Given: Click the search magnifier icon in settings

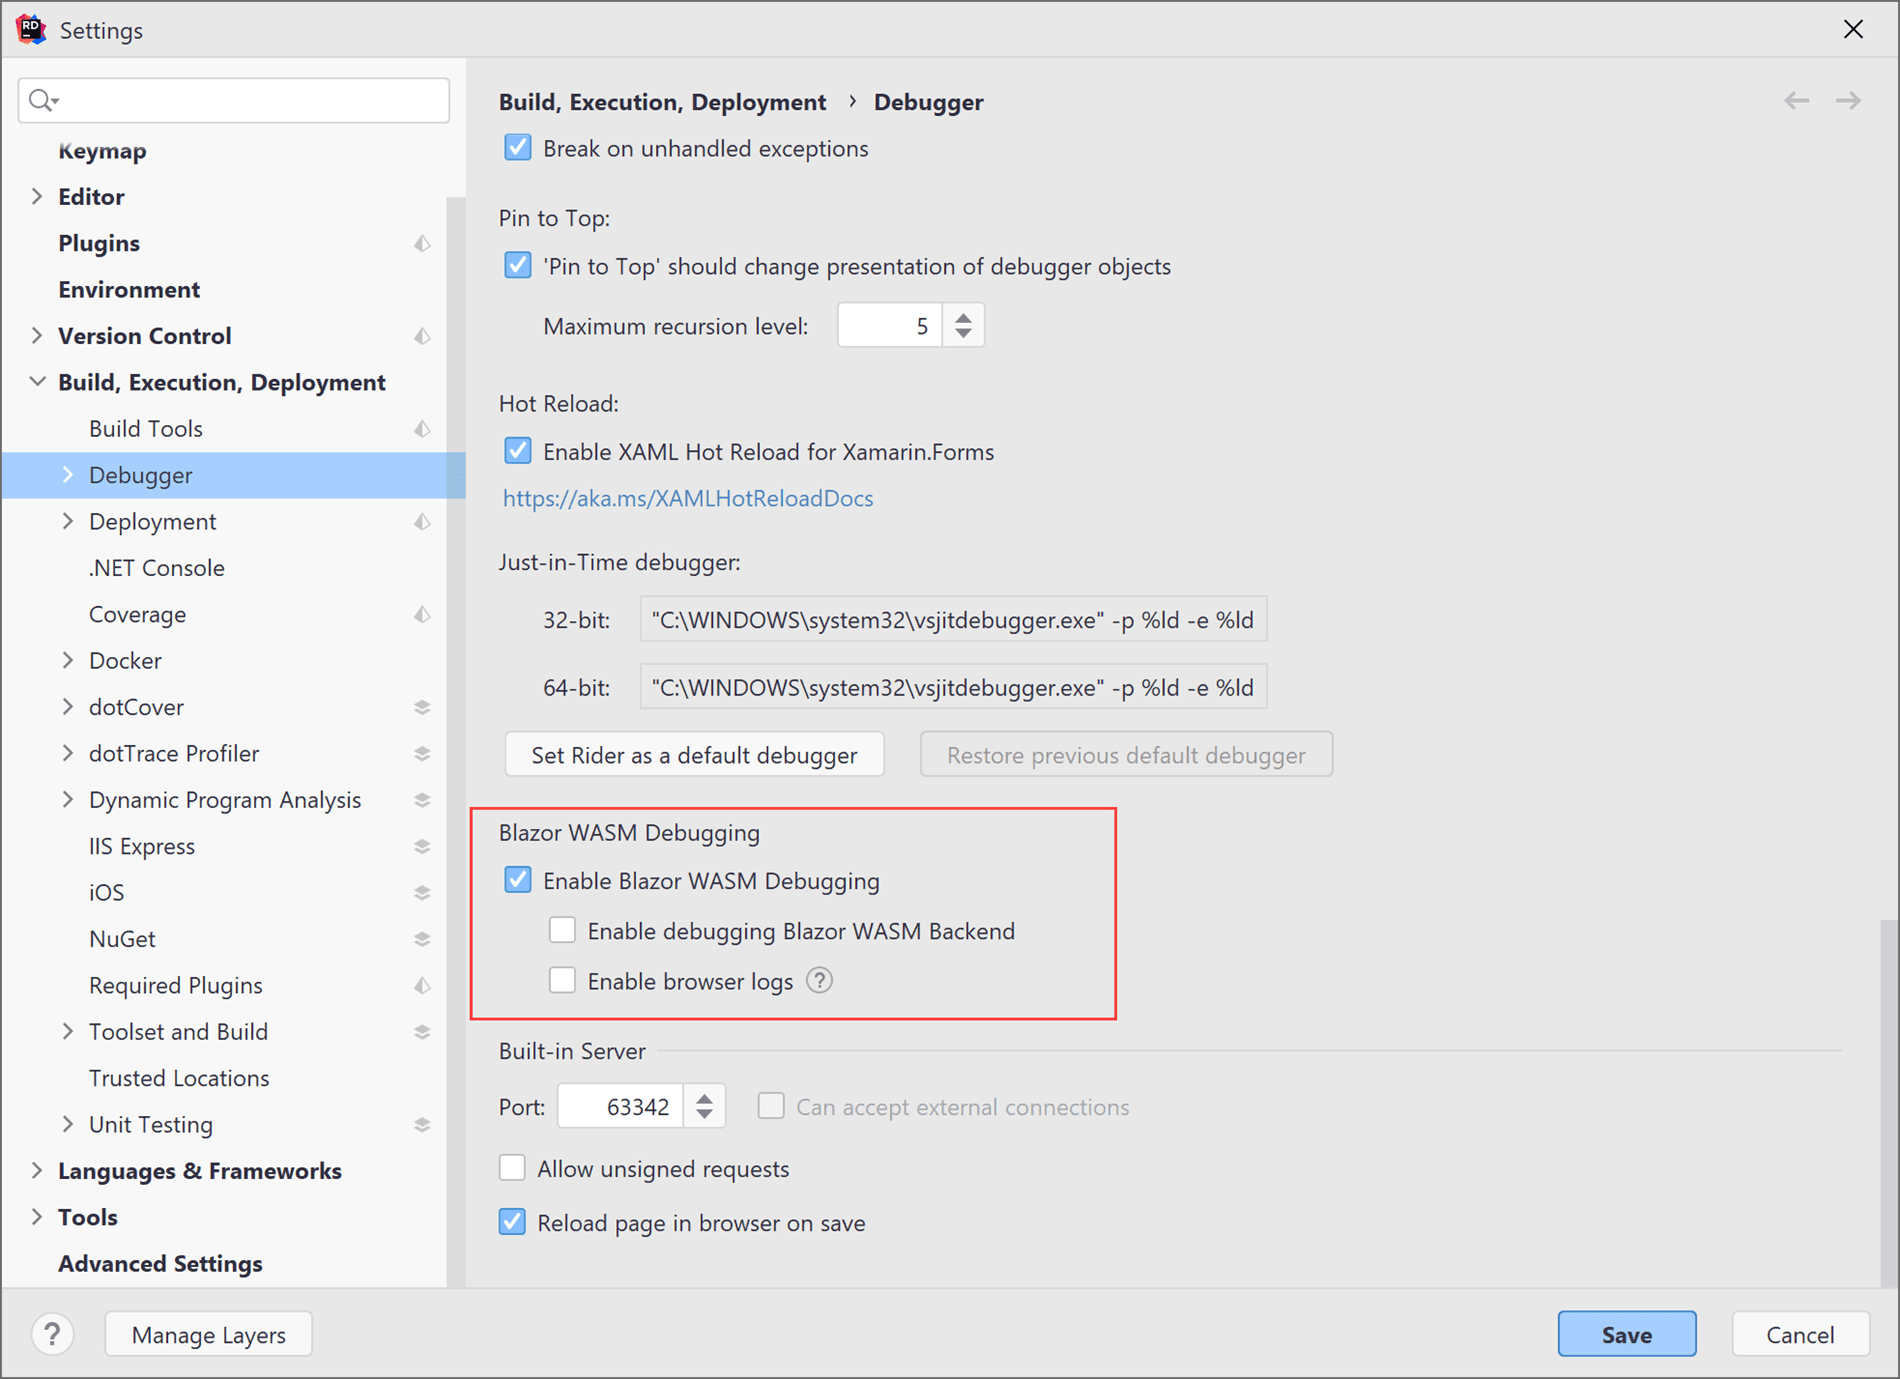Looking at the screenshot, I should [x=43, y=100].
